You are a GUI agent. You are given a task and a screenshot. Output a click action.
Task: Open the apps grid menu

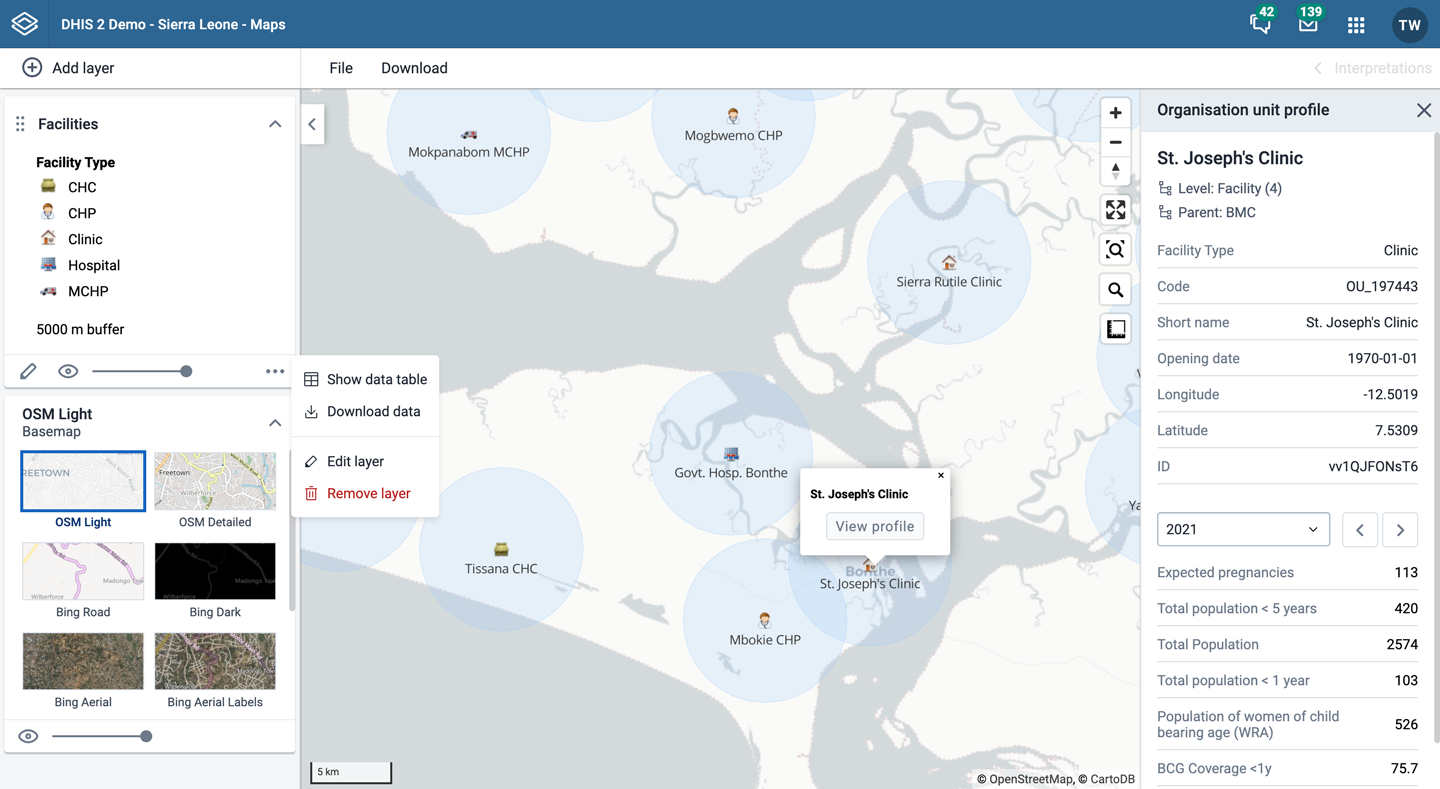click(x=1356, y=25)
